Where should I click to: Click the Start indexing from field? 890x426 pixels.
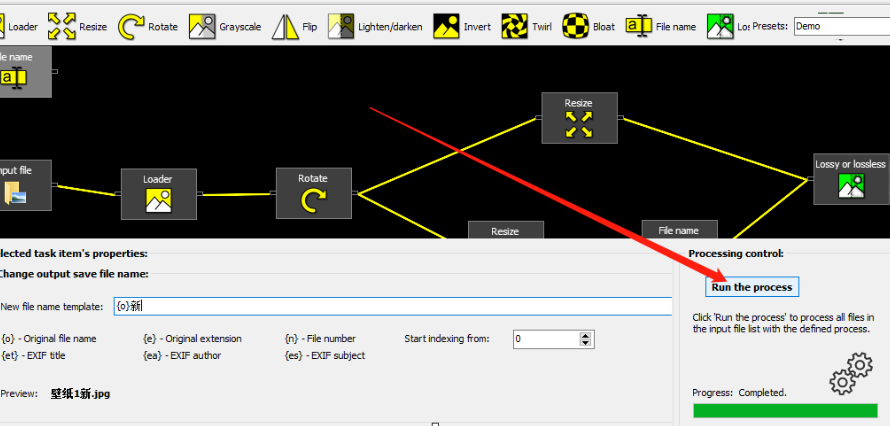546,339
